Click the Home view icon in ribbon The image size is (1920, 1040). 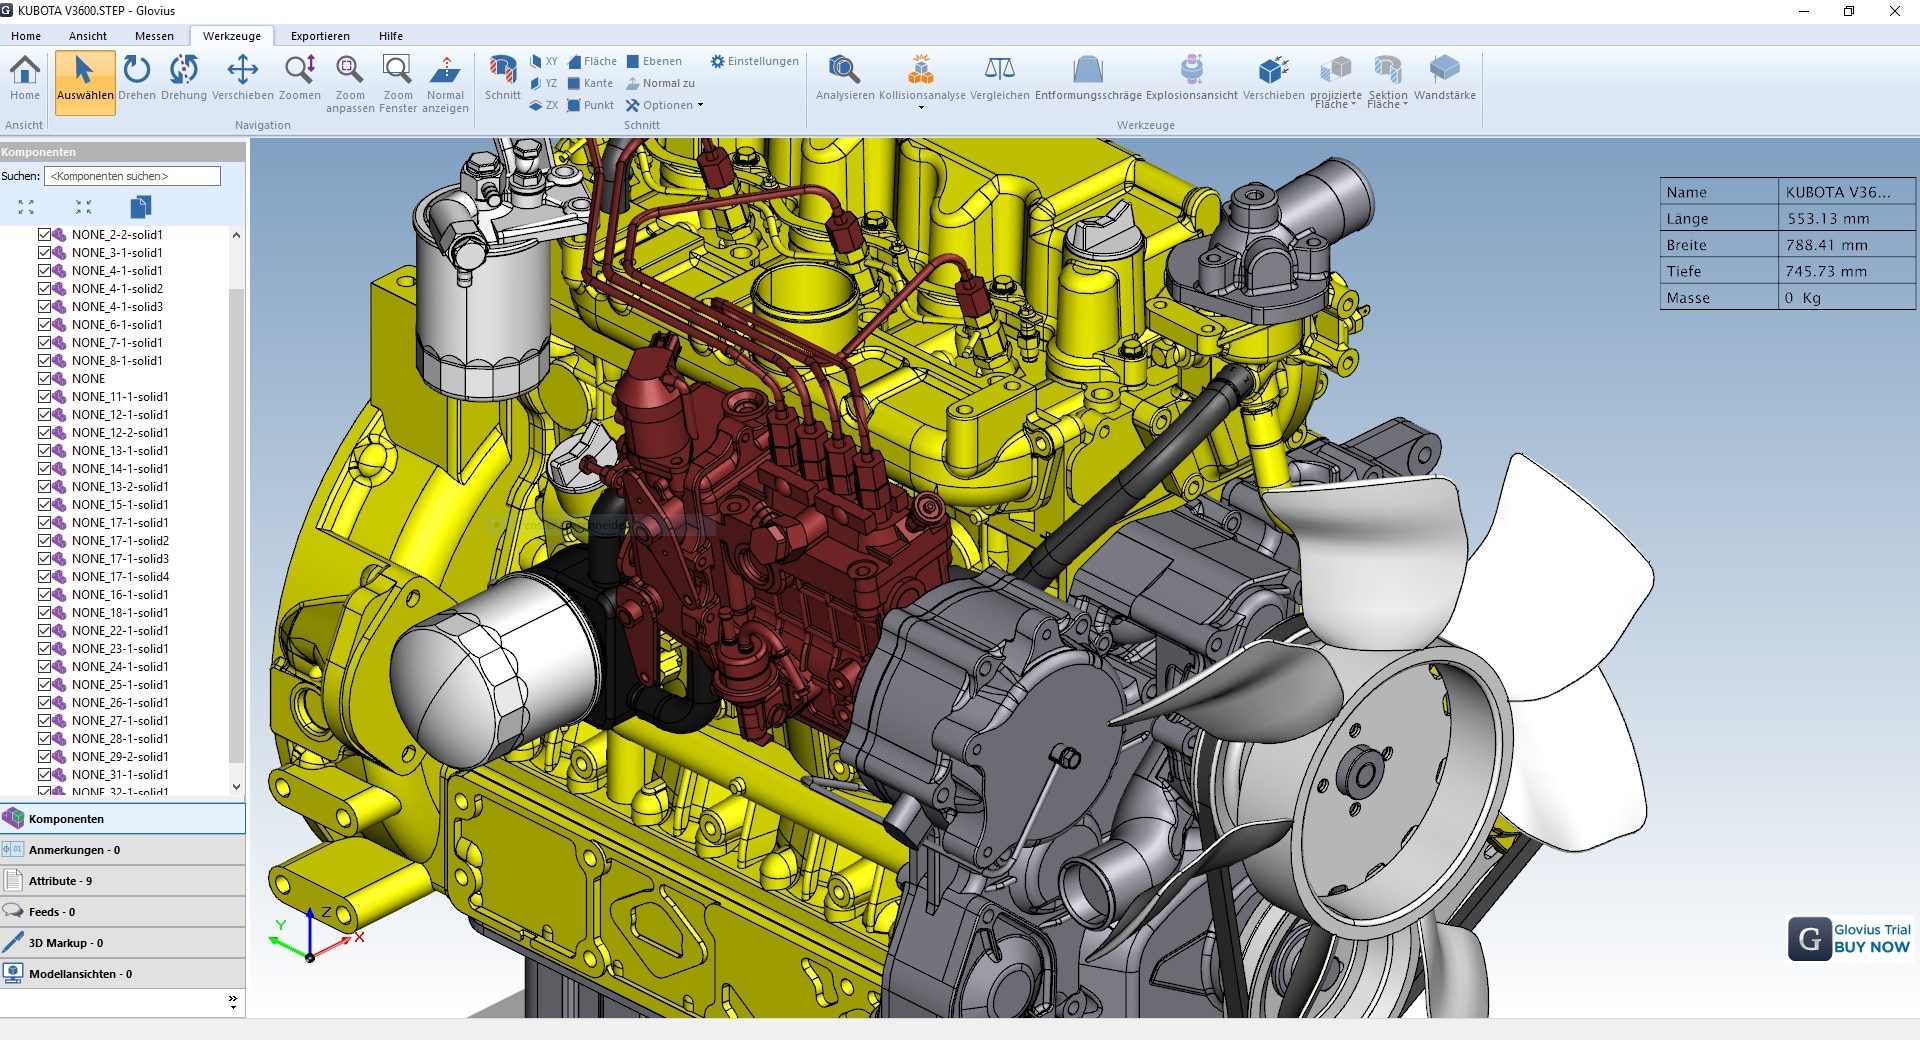click(x=25, y=78)
